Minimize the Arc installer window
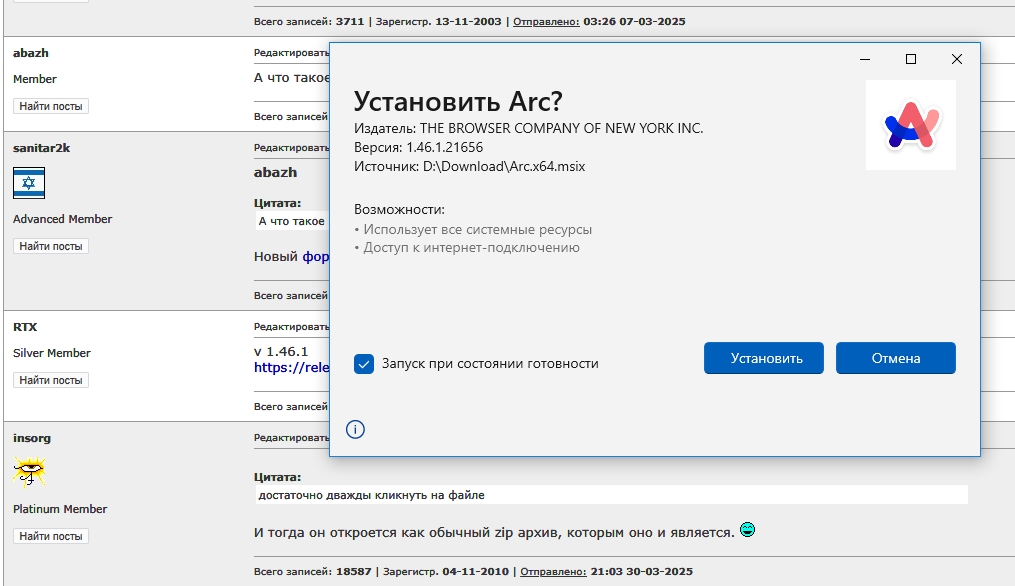The image size is (1015, 586). (x=865, y=59)
